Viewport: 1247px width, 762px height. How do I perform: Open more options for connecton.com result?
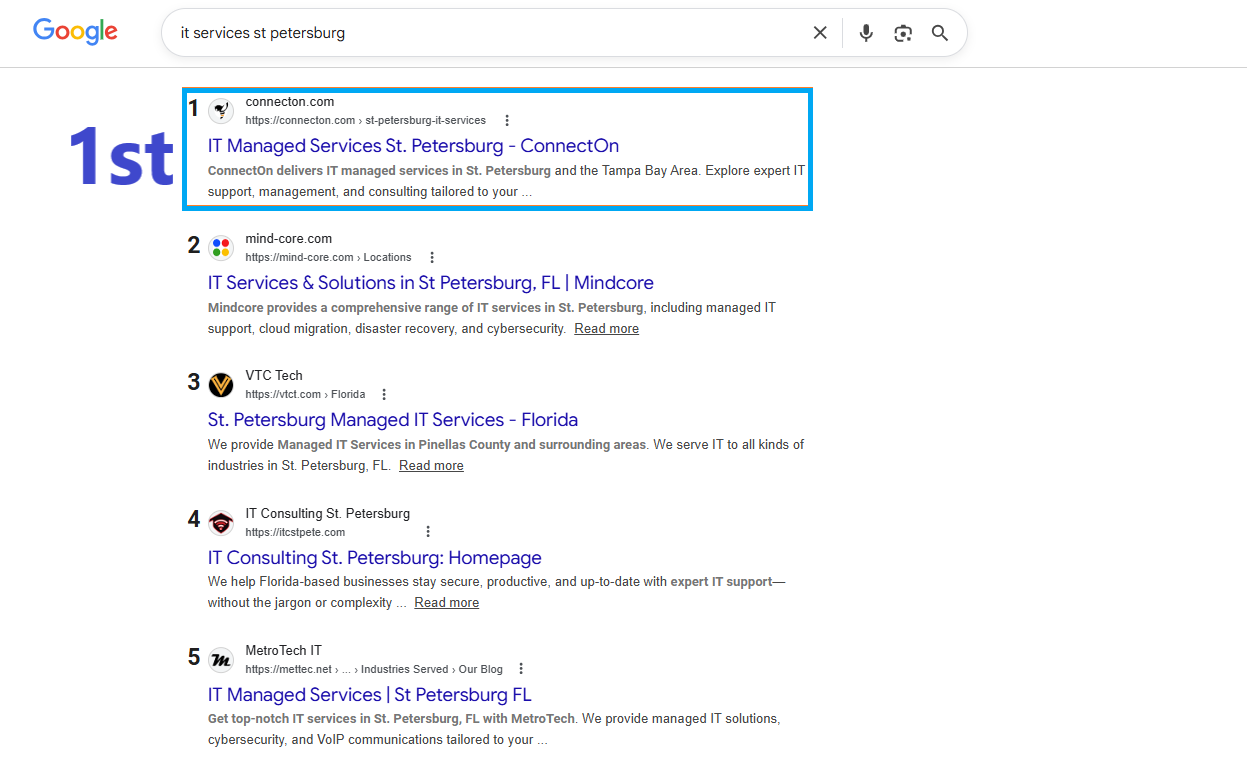pyautogui.click(x=507, y=120)
